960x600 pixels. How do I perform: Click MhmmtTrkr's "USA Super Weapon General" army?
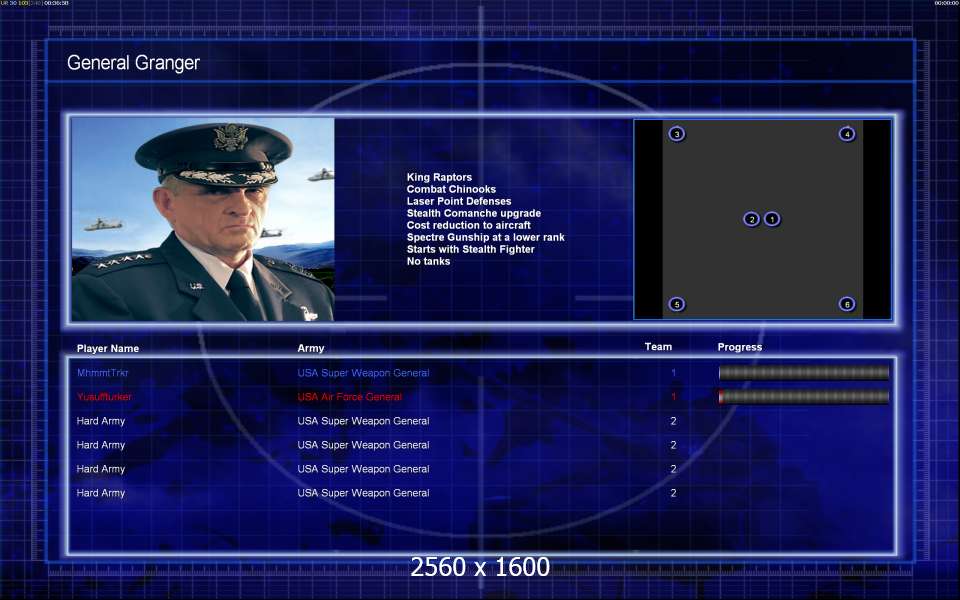(363, 373)
